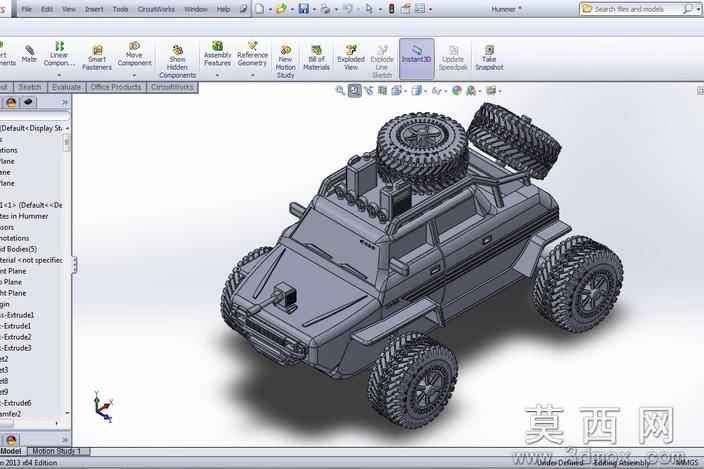Select Linear Component Pattern tool

coord(59,54)
